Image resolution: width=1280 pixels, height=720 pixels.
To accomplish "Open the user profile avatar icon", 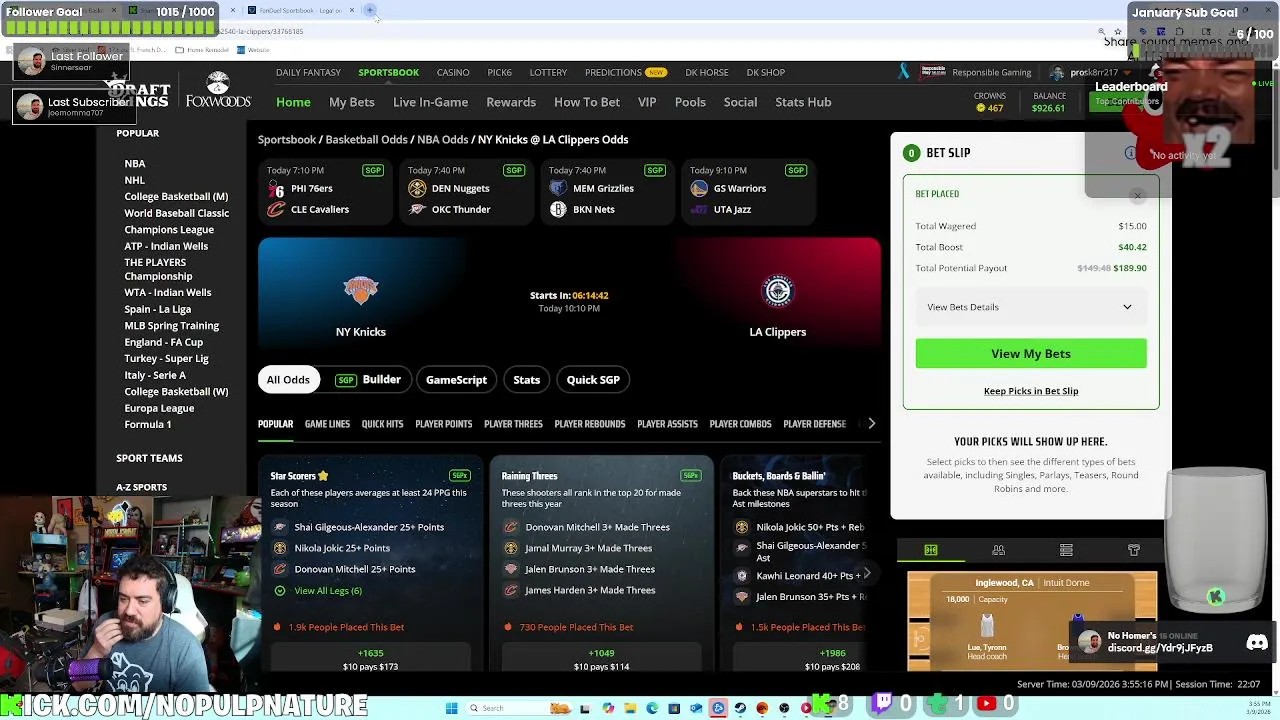I will (1057, 73).
